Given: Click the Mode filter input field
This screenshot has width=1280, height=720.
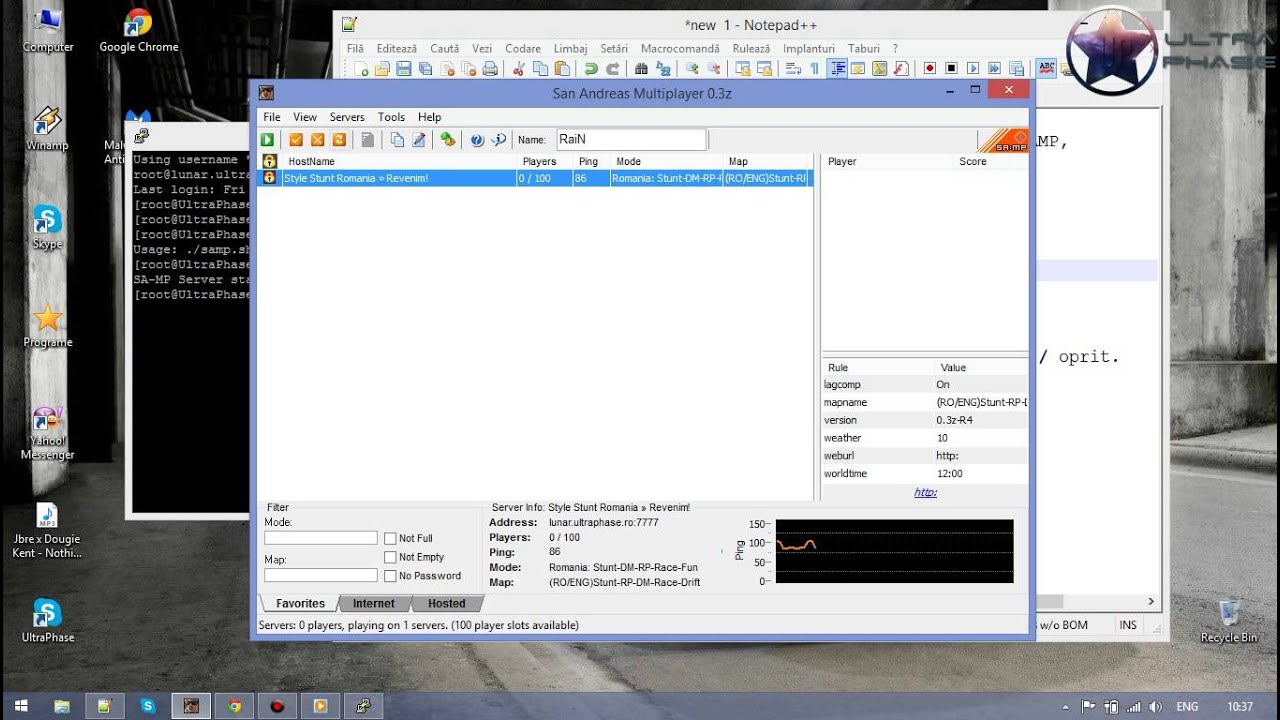Looking at the screenshot, I should 320,538.
